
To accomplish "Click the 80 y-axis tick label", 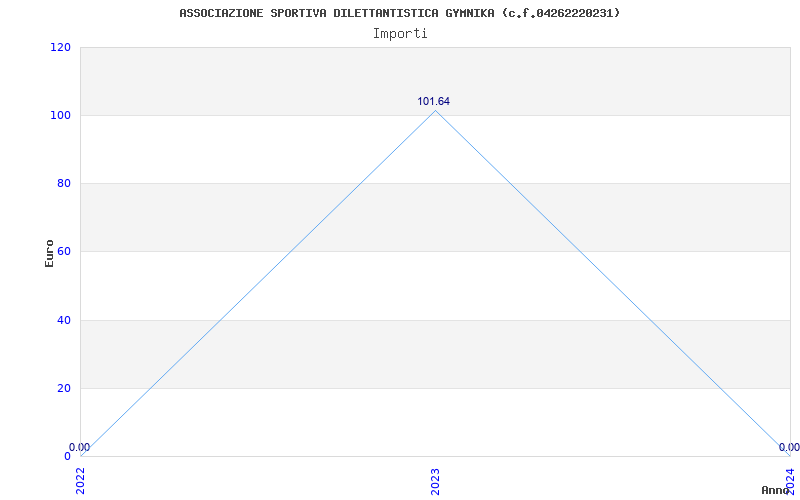I will tap(63, 183).
